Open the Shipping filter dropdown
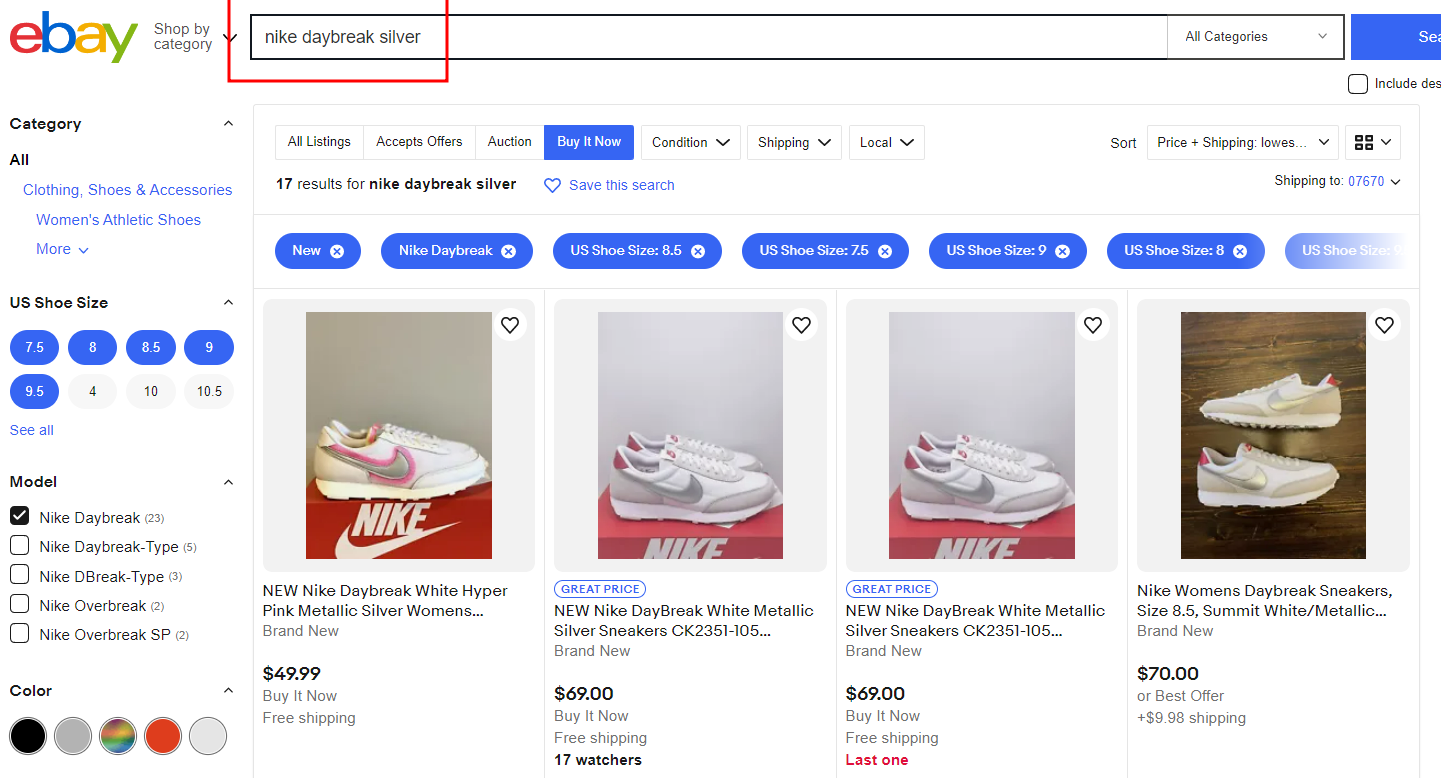This screenshot has height=778, width=1441. pyautogui.click(x=795, y=142)
